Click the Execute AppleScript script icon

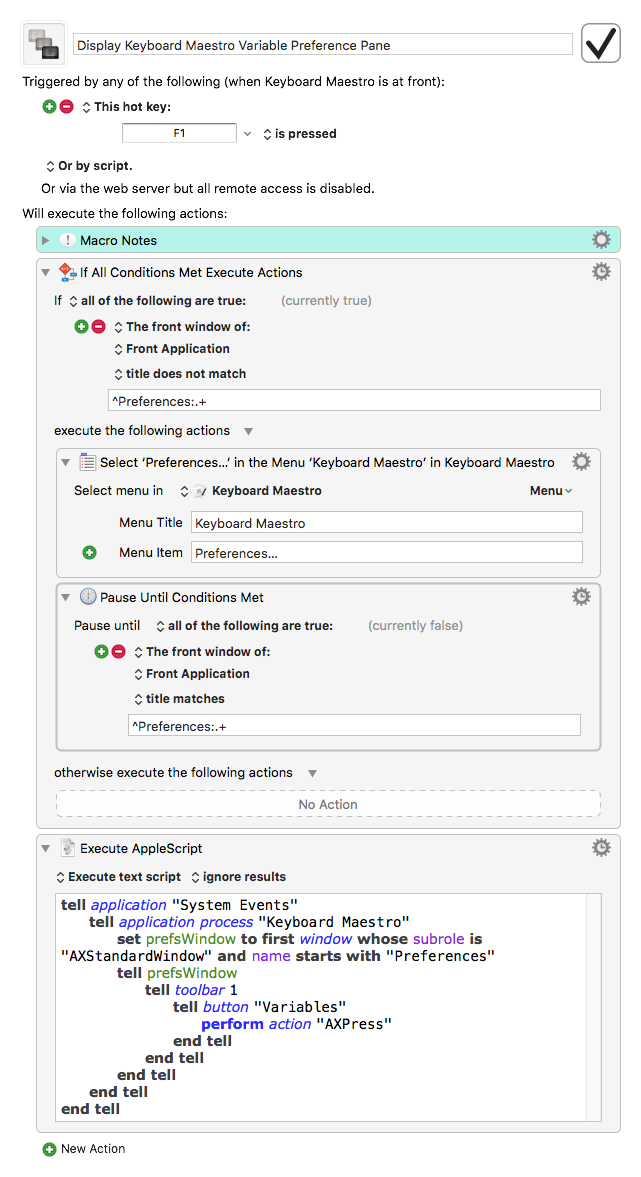[68, 847]
